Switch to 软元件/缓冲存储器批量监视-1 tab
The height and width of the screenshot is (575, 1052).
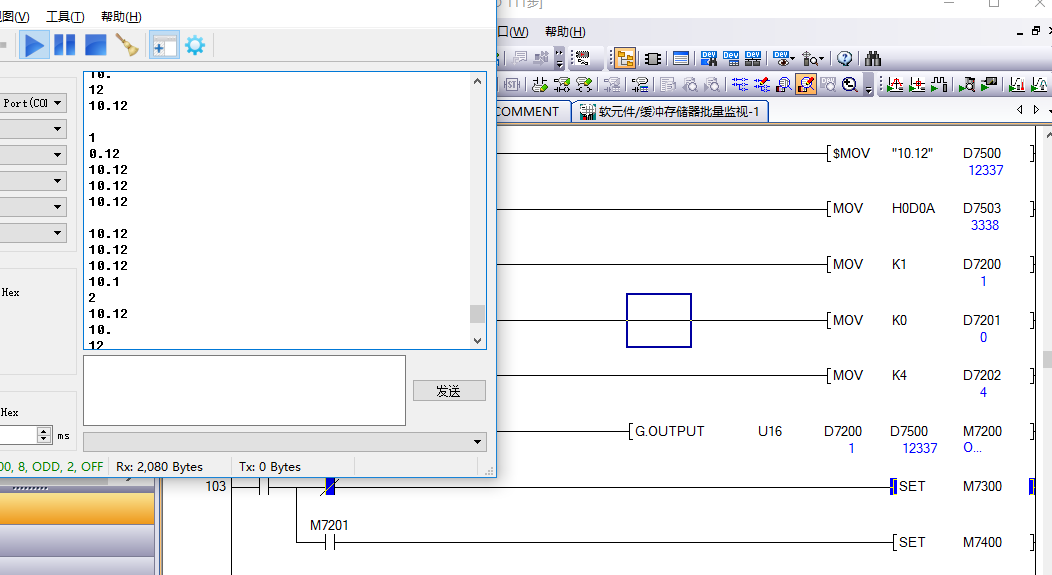[670, 112]
